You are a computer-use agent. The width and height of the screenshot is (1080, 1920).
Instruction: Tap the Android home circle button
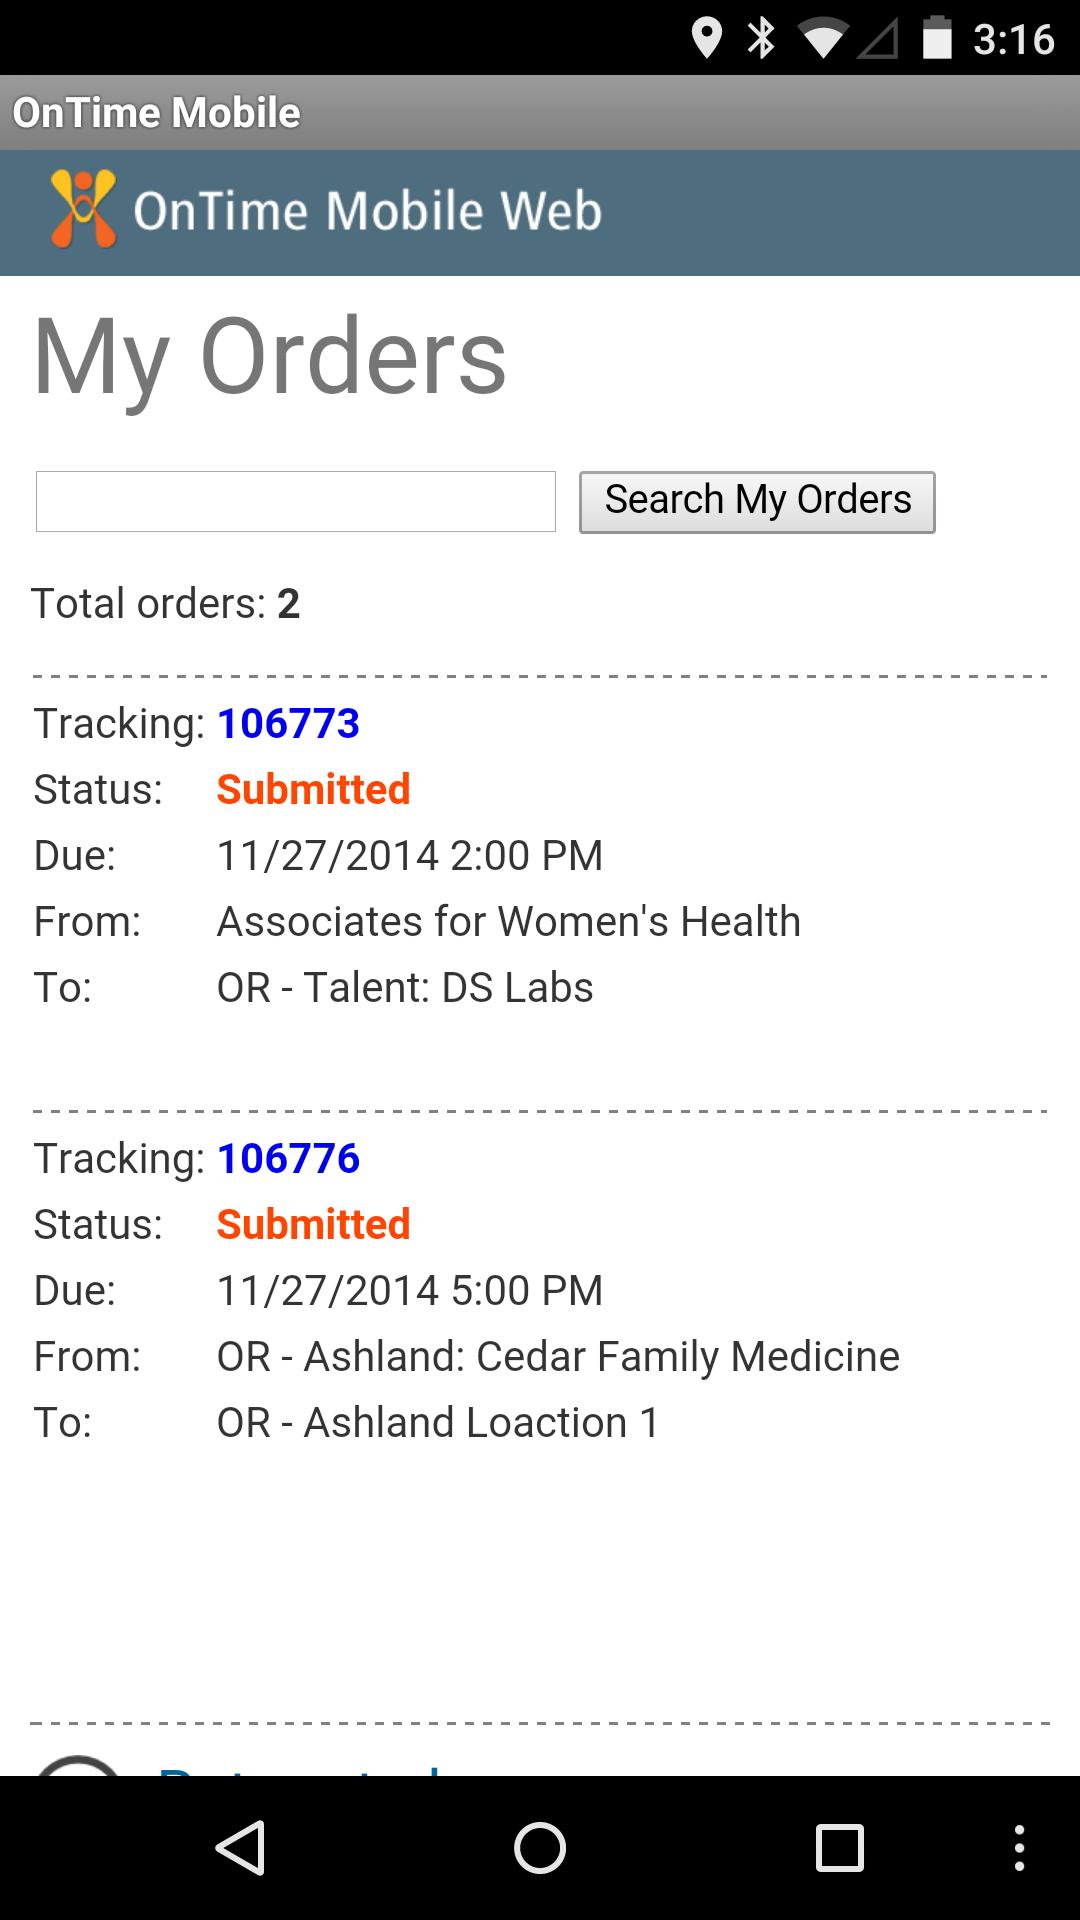click(x=540, y=1847)
